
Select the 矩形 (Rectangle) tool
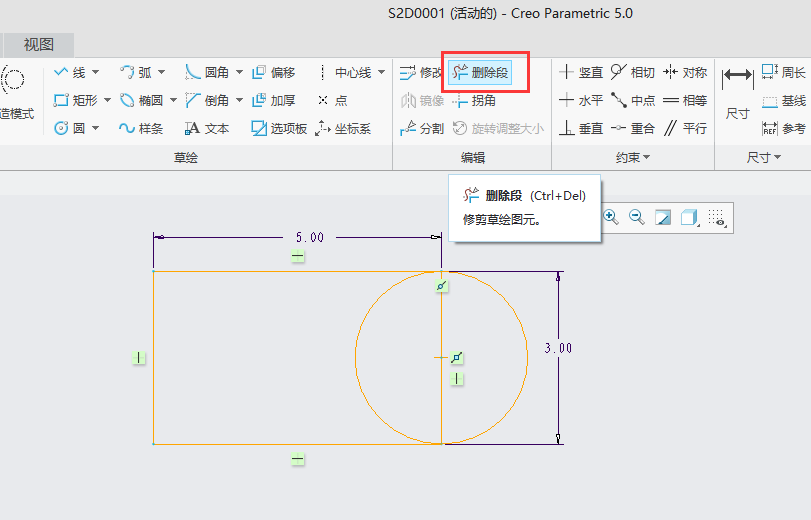tap(76, 100)
